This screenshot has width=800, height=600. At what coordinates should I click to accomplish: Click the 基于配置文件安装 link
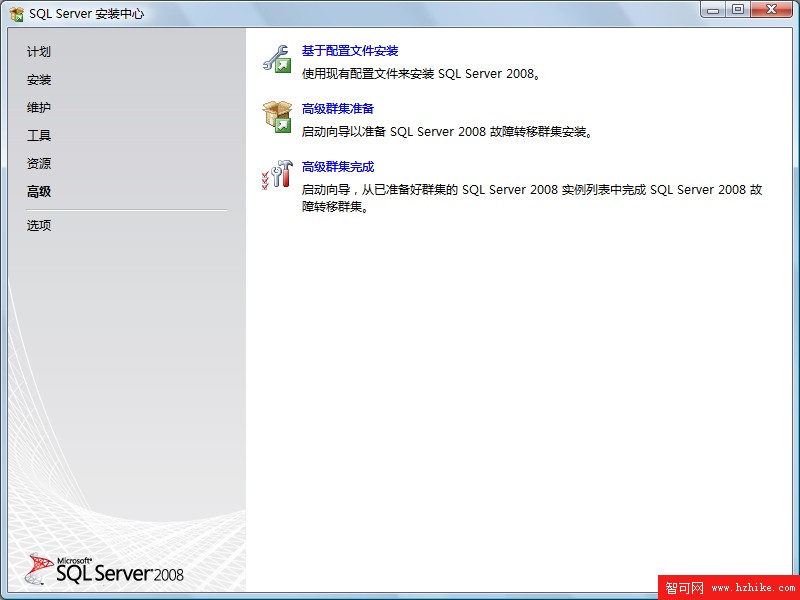(350, 51)
